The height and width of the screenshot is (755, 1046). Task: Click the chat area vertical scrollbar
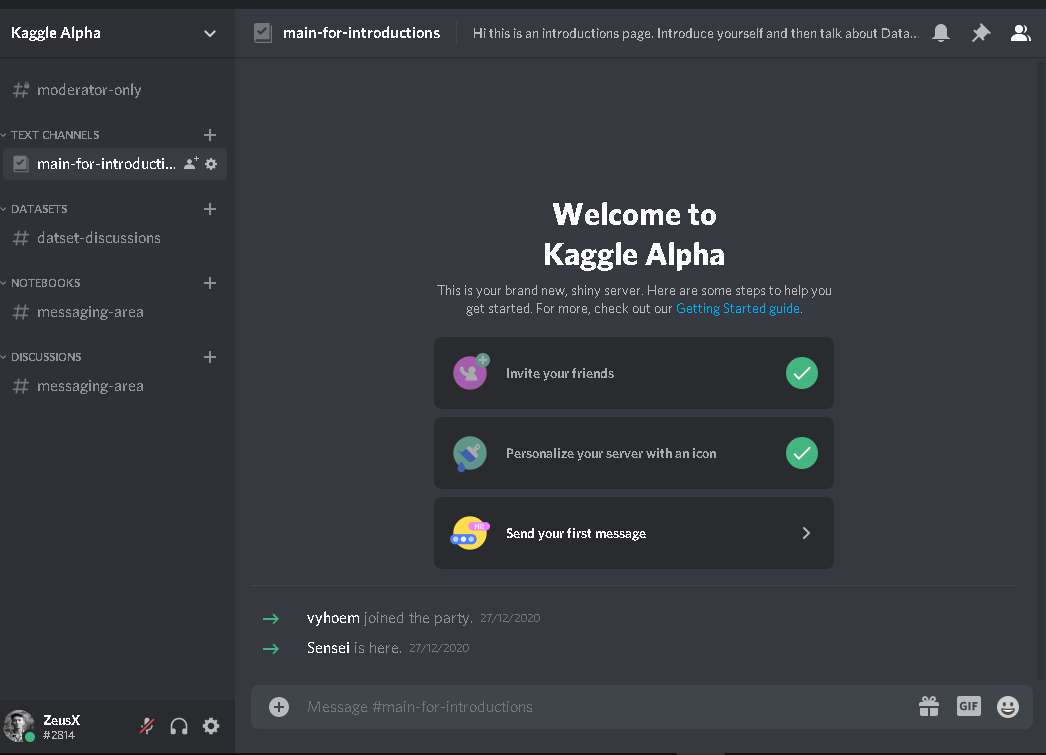point(1042,370)
